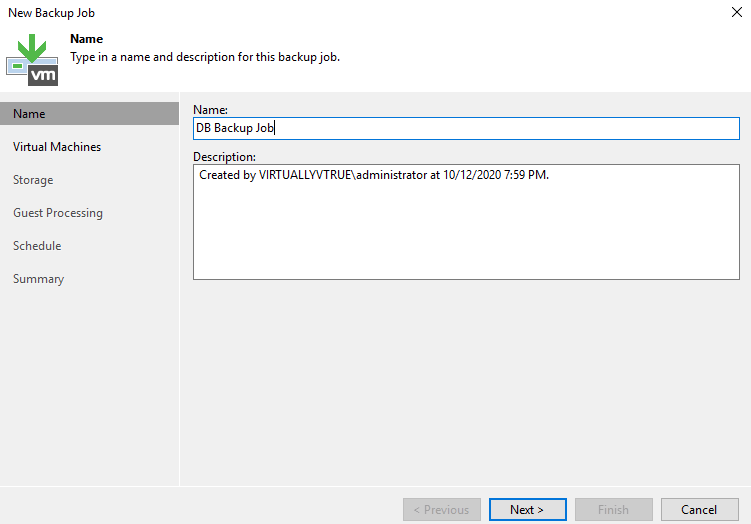This screenshot has width=751, height=524.
Task: Click the 'Name:' field label
Action: (209, 108)
